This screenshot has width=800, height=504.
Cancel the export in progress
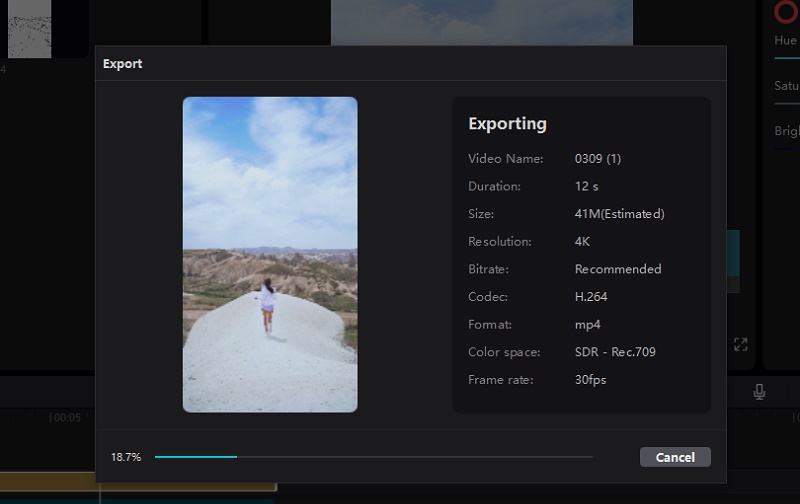point(675,457)
